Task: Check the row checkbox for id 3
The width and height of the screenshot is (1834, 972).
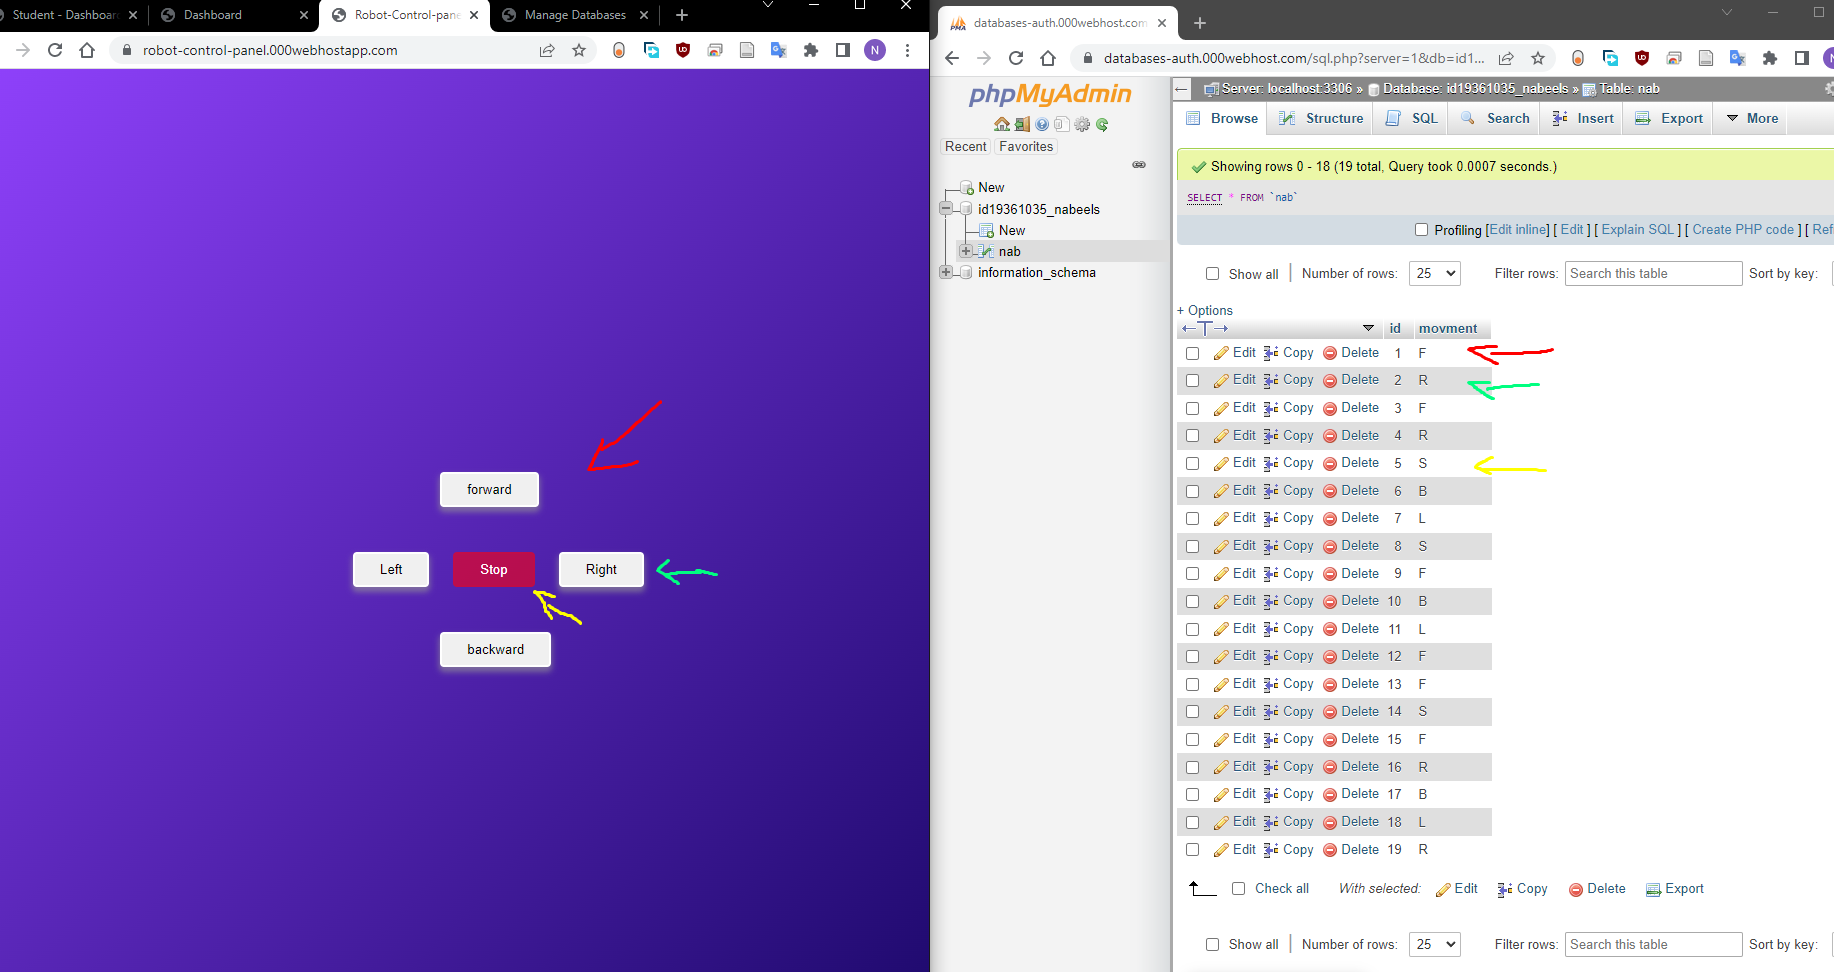Action: 1192,408
